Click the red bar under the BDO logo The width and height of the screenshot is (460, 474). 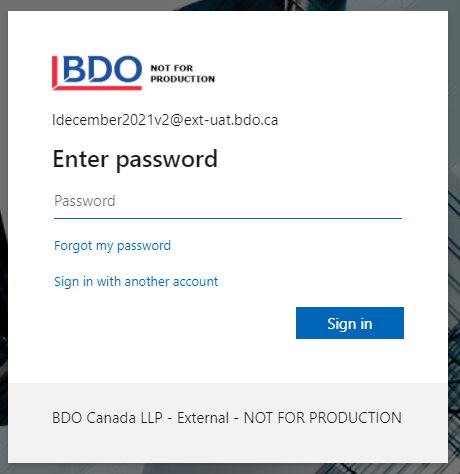(99, 88)
